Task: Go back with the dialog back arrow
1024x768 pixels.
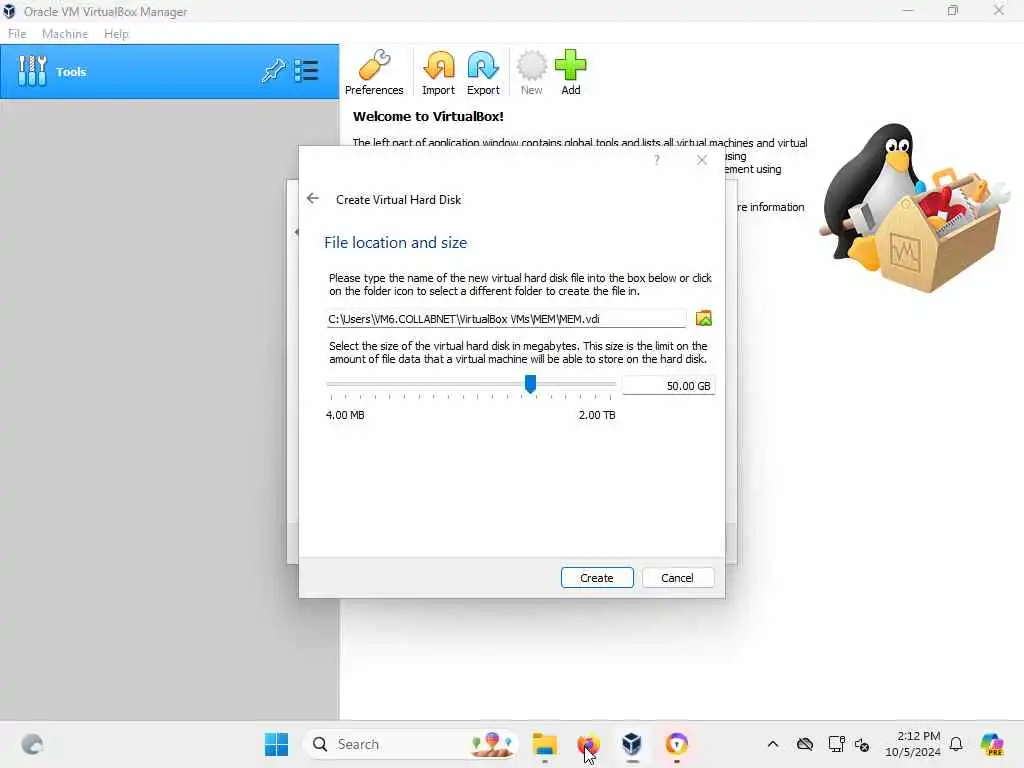Action: (x=313, y=199)
